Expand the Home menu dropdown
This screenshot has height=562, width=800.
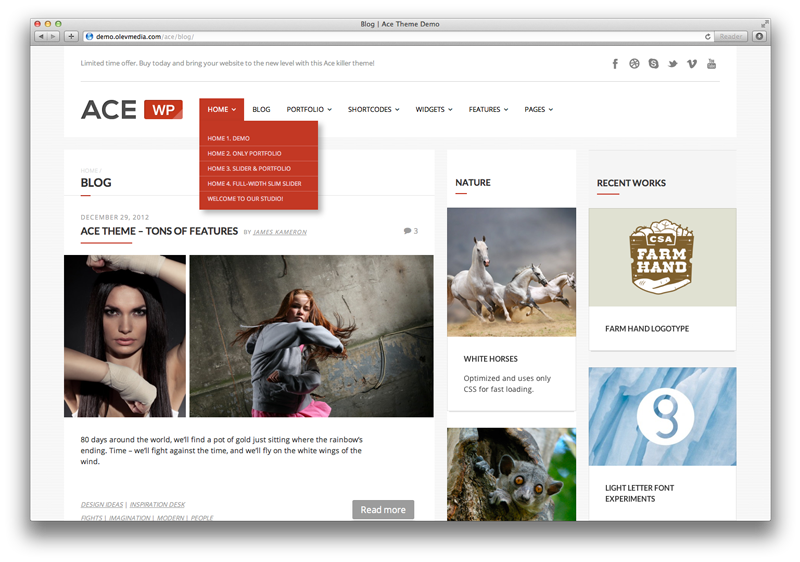[x=221, y=110]
